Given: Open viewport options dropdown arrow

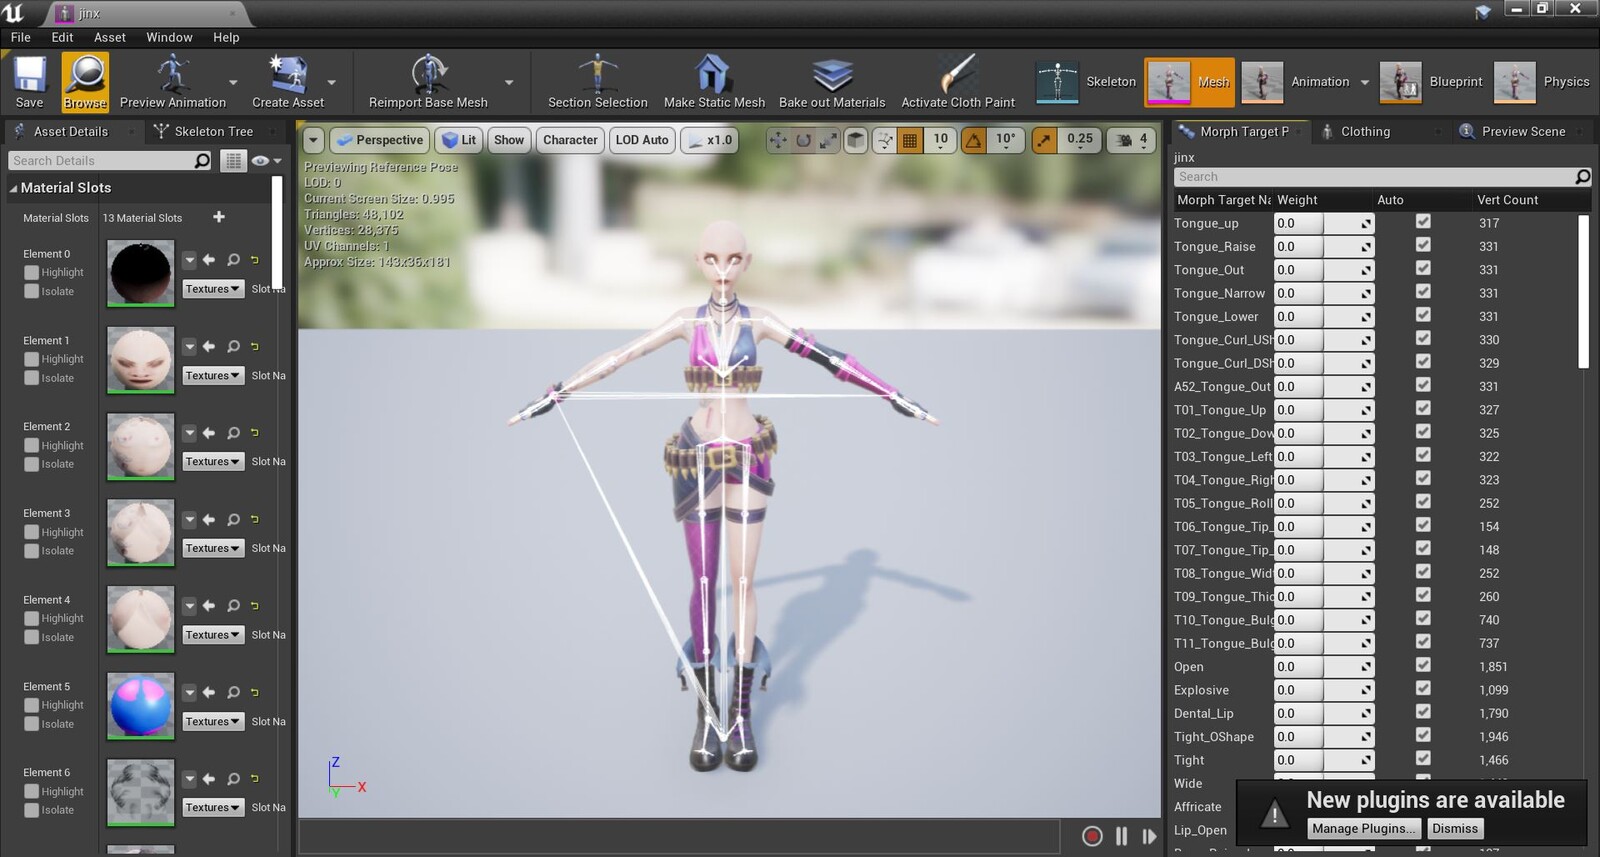Looking at the screenshot, I should pos(313,140).
